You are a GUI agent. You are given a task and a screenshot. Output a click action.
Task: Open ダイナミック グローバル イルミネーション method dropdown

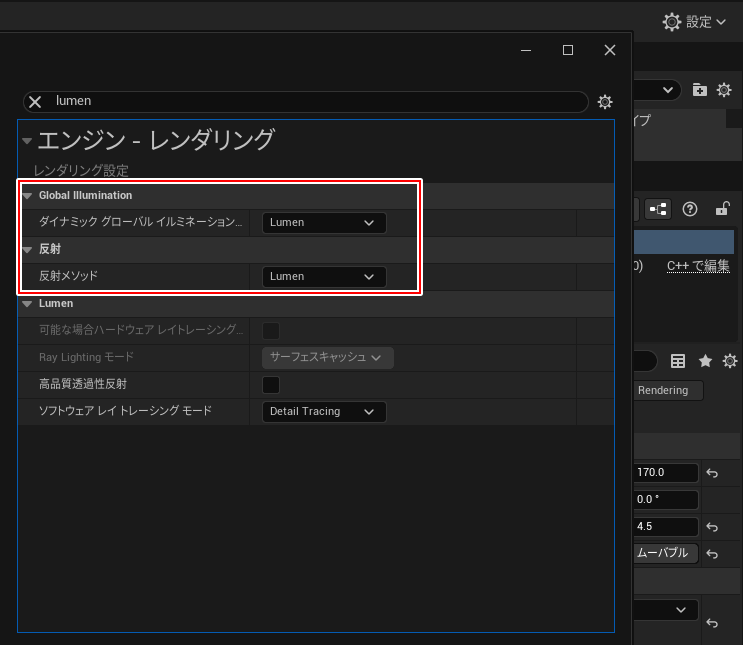click(323, 223)
